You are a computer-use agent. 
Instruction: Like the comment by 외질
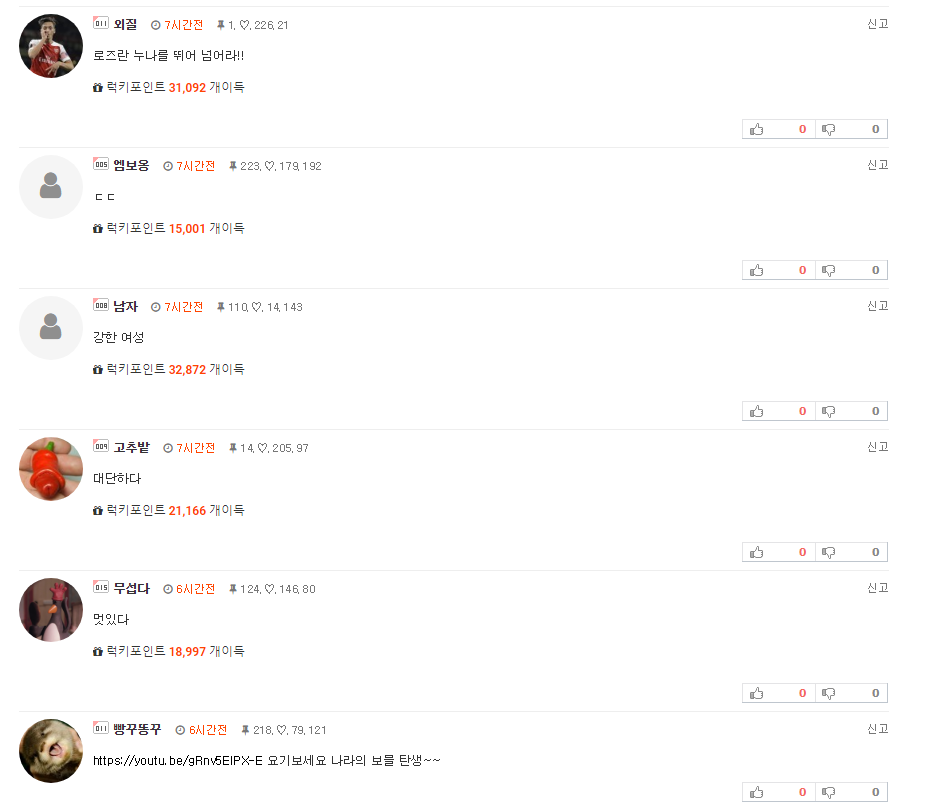[x=779, y=129]
